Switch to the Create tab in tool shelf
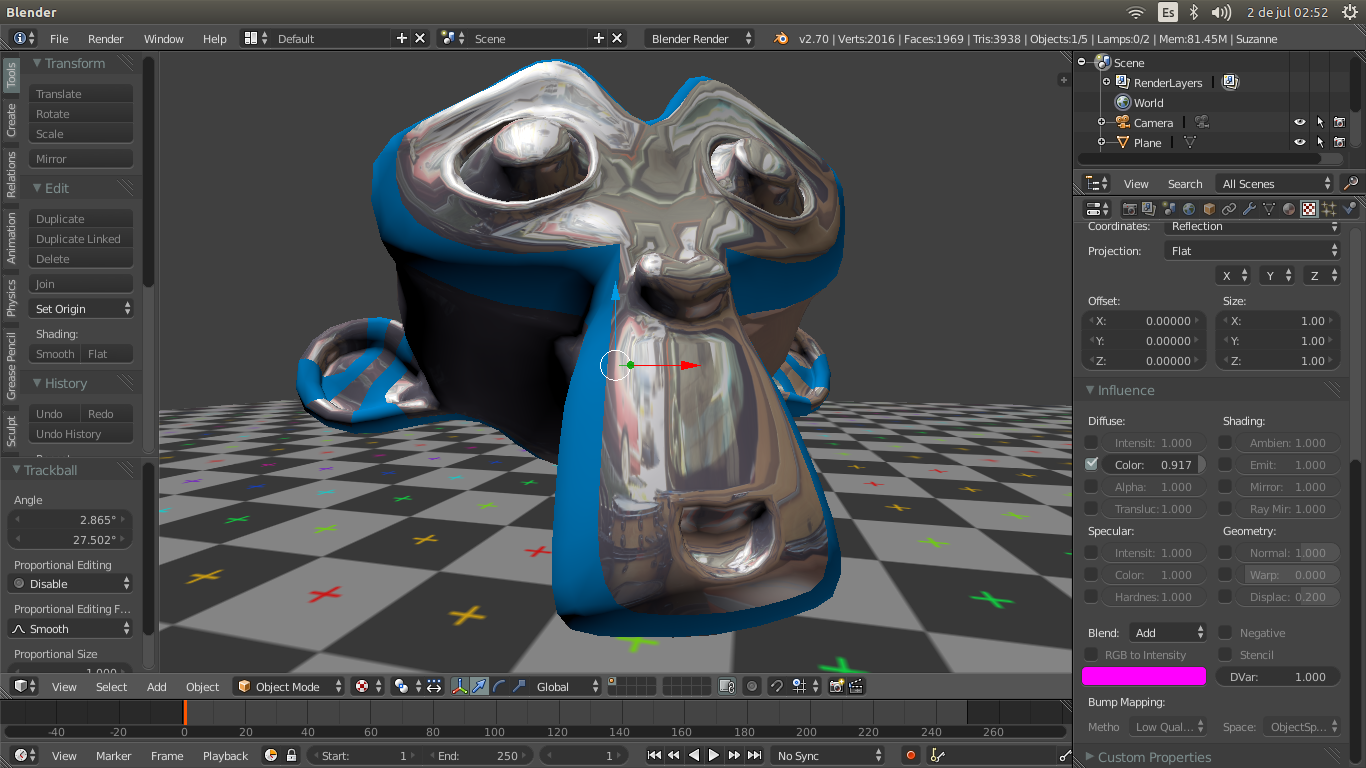The width and height of the screenshot is (1366, 768). [x=11, y=120]
